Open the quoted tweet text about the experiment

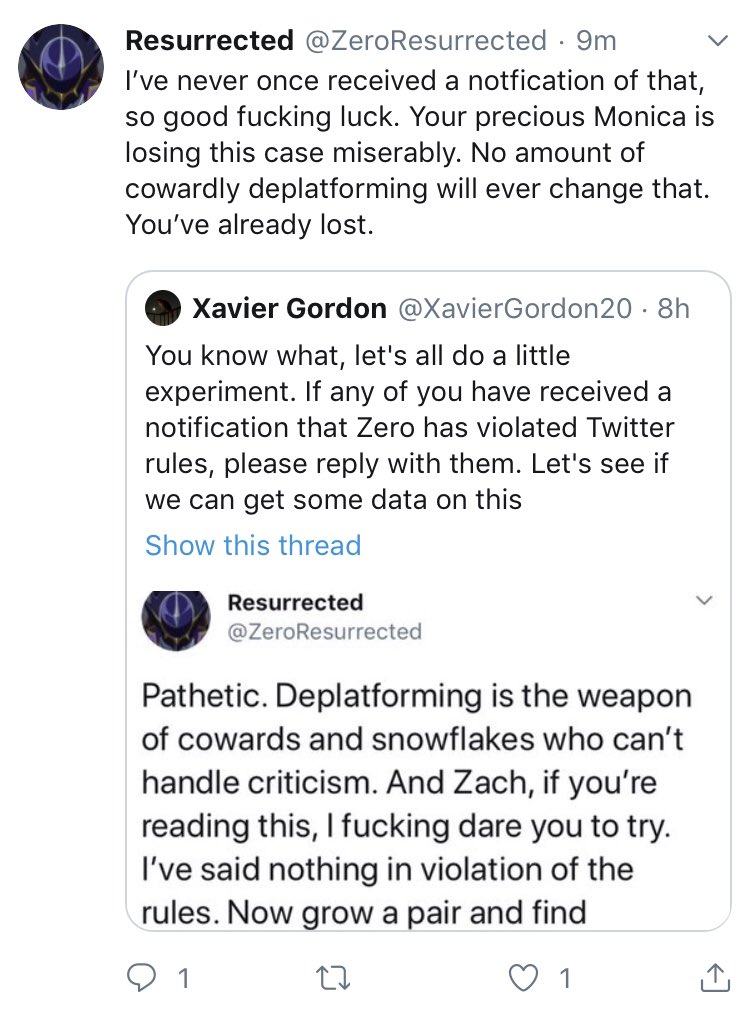pyautogui.click(x=409, y=427)
